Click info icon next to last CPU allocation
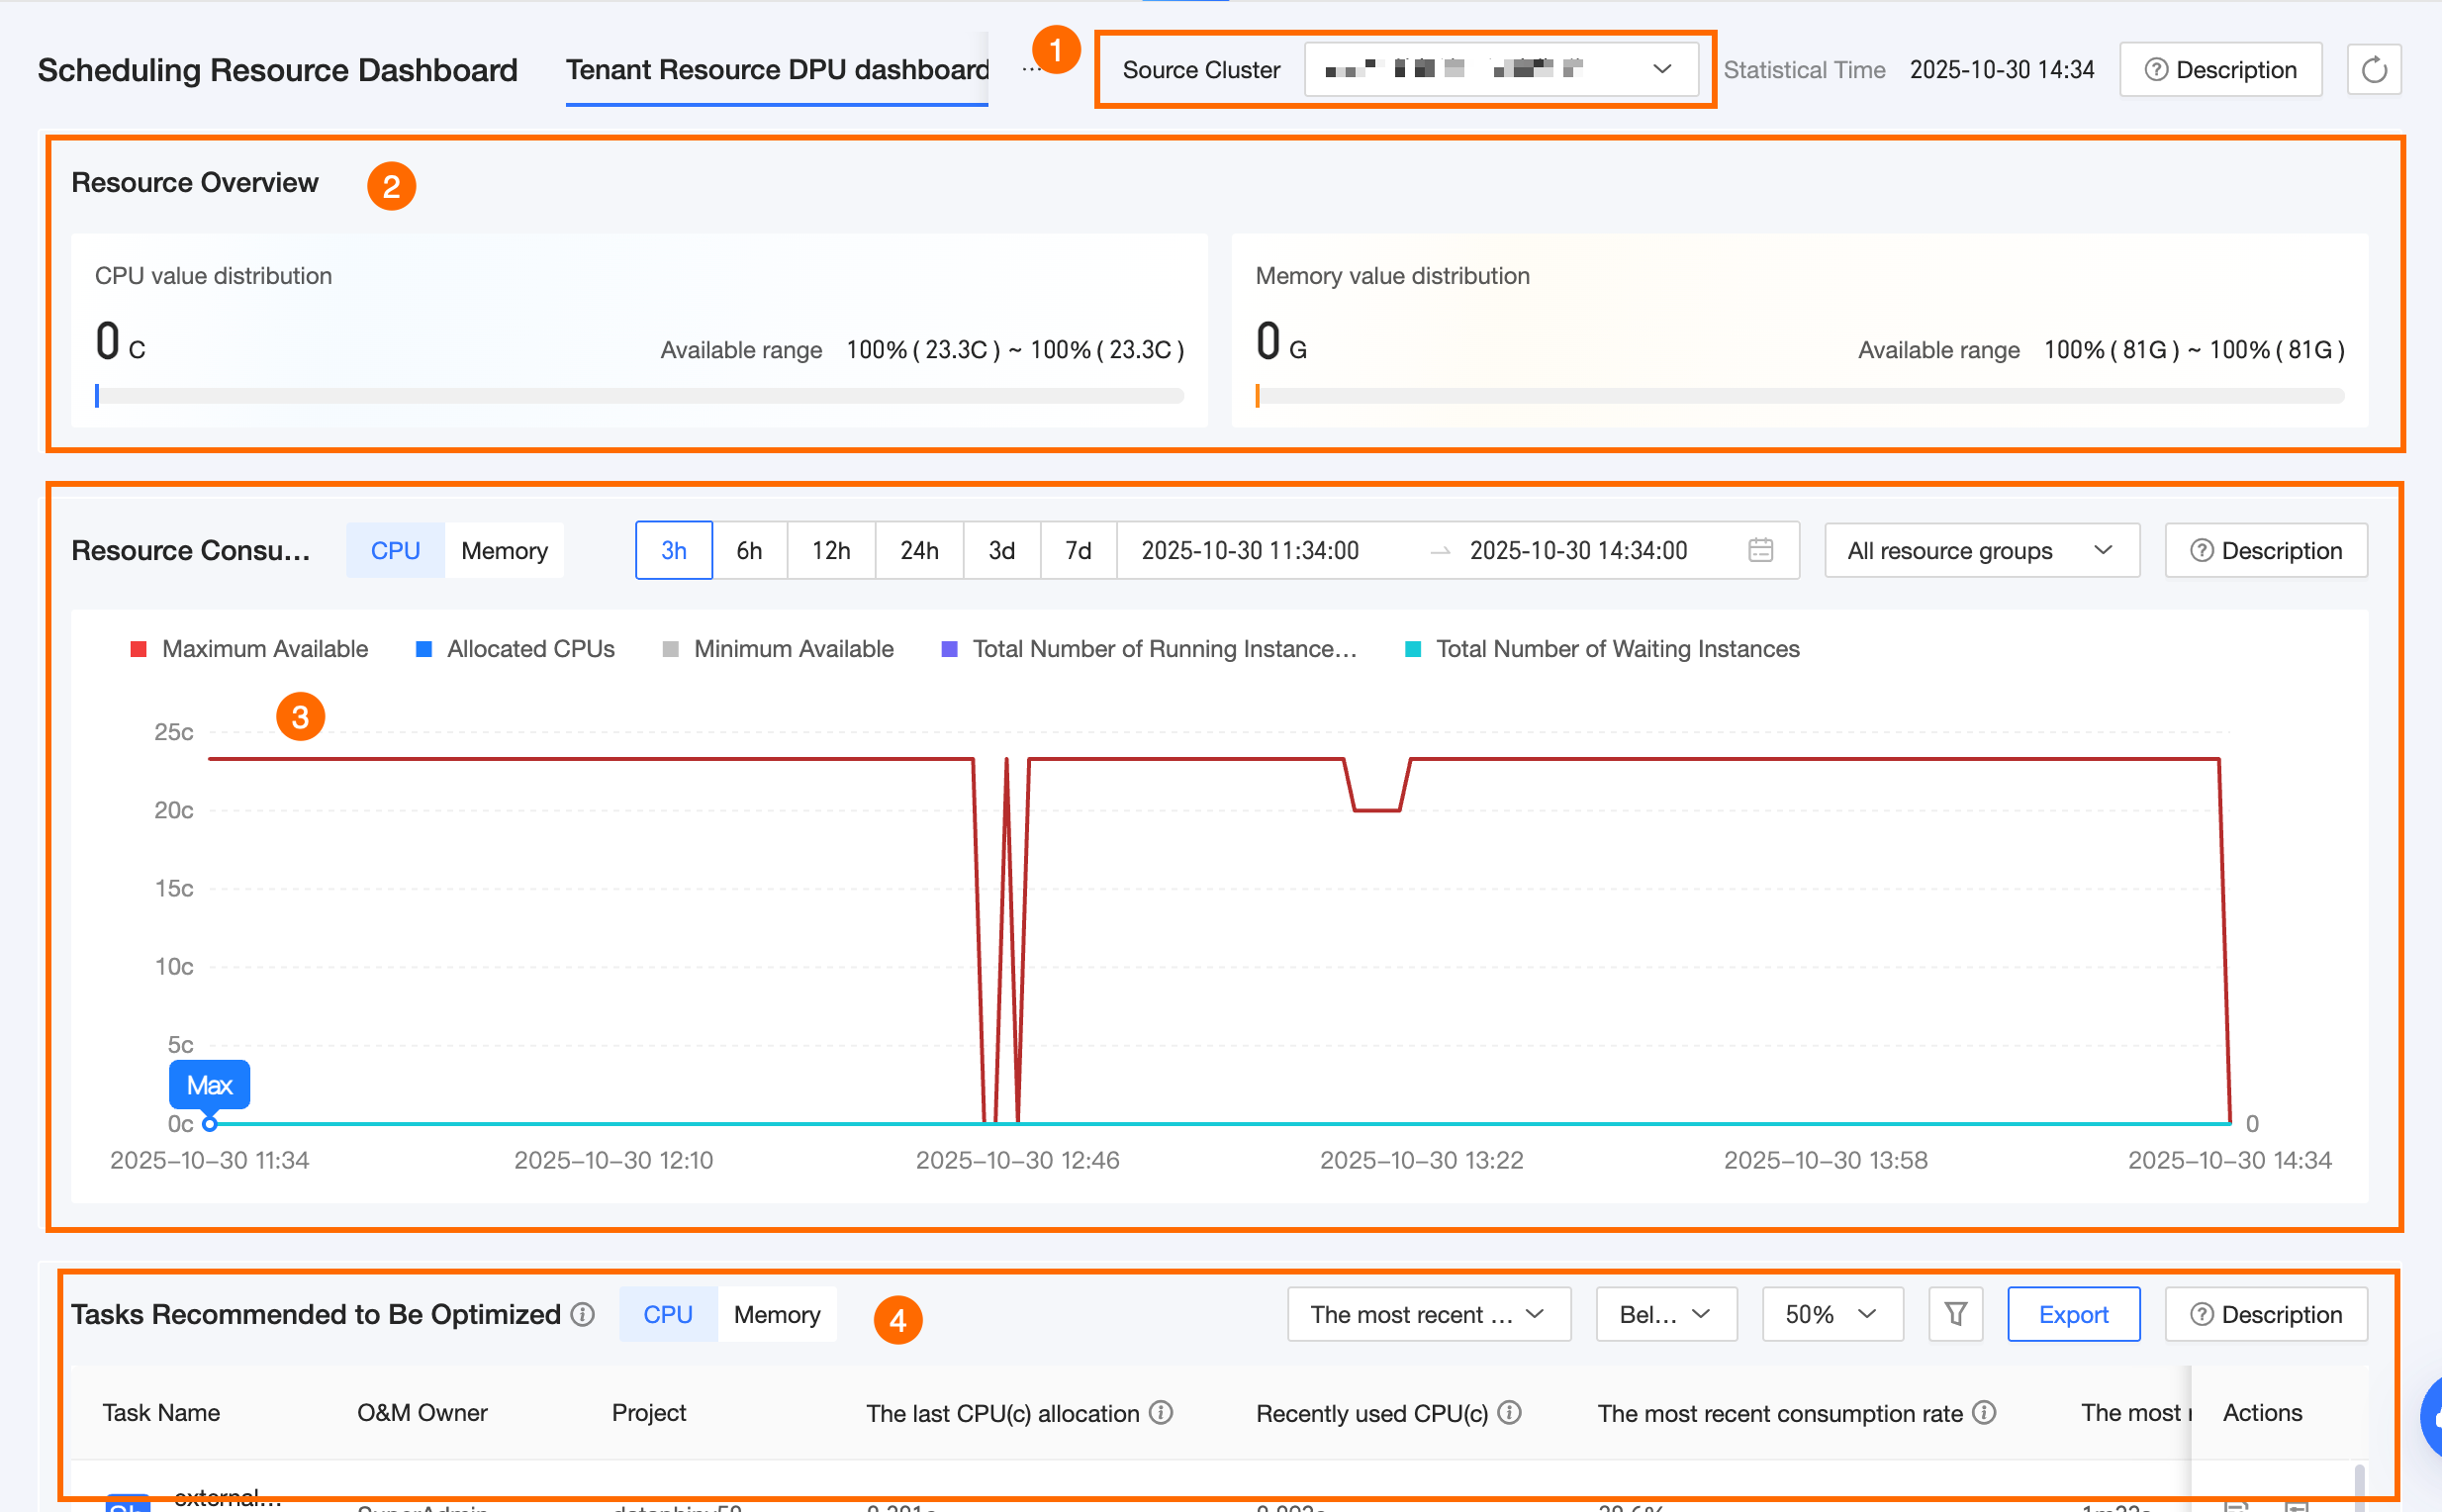The height and width of the screenshot is (1512, 2442). [1161, 1412]
